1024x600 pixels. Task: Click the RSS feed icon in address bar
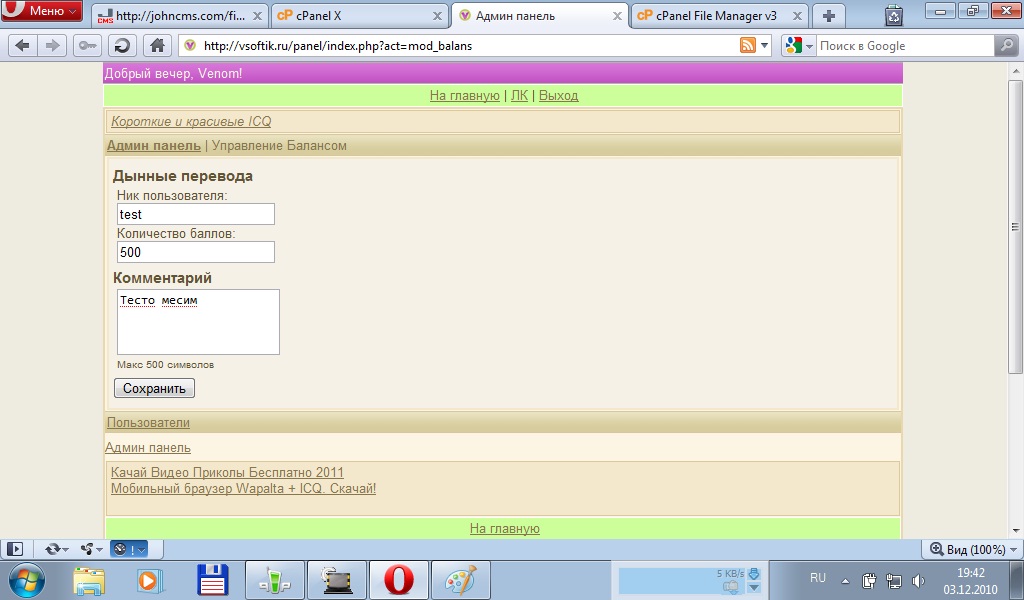pyautogui.click(x=748, y=45)
